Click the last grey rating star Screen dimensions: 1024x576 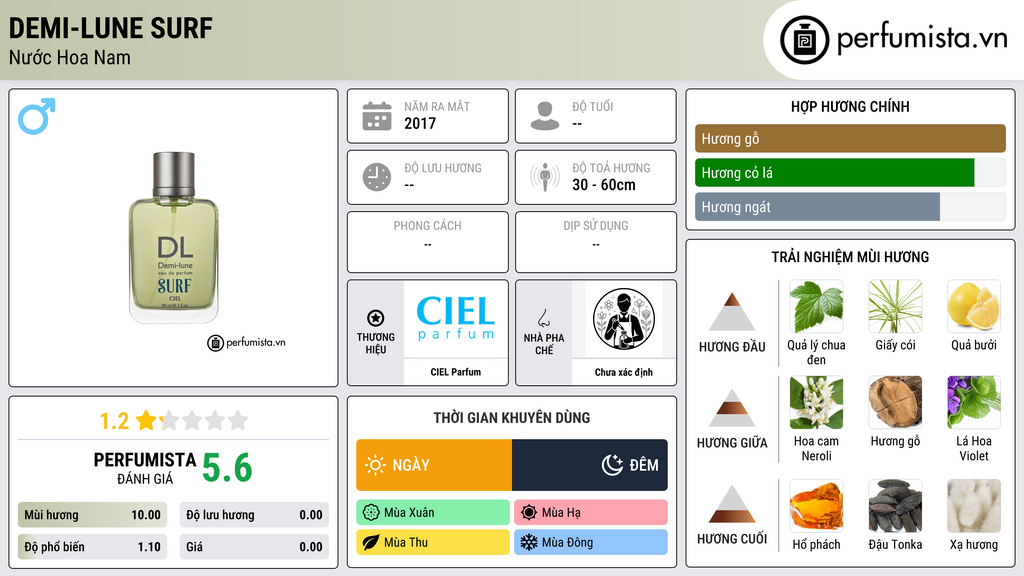pos(238,420)
